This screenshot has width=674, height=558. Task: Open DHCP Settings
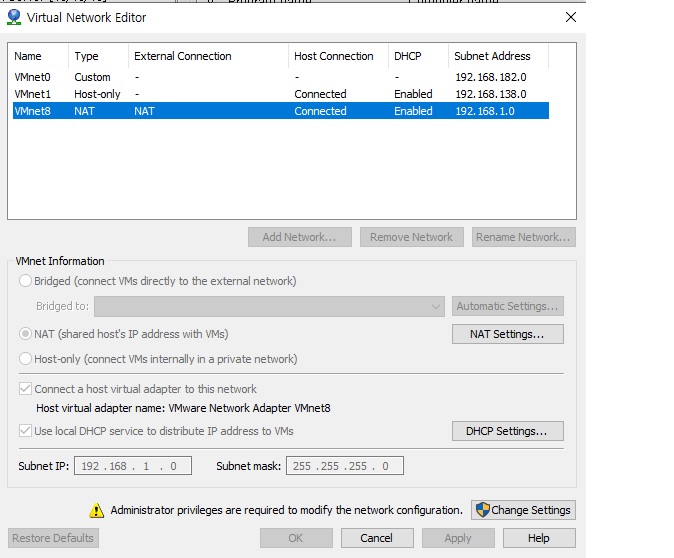508,431
